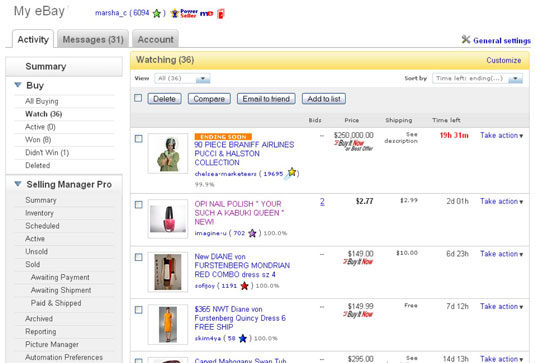Open Take action menu for Mondrian dress

501,254
